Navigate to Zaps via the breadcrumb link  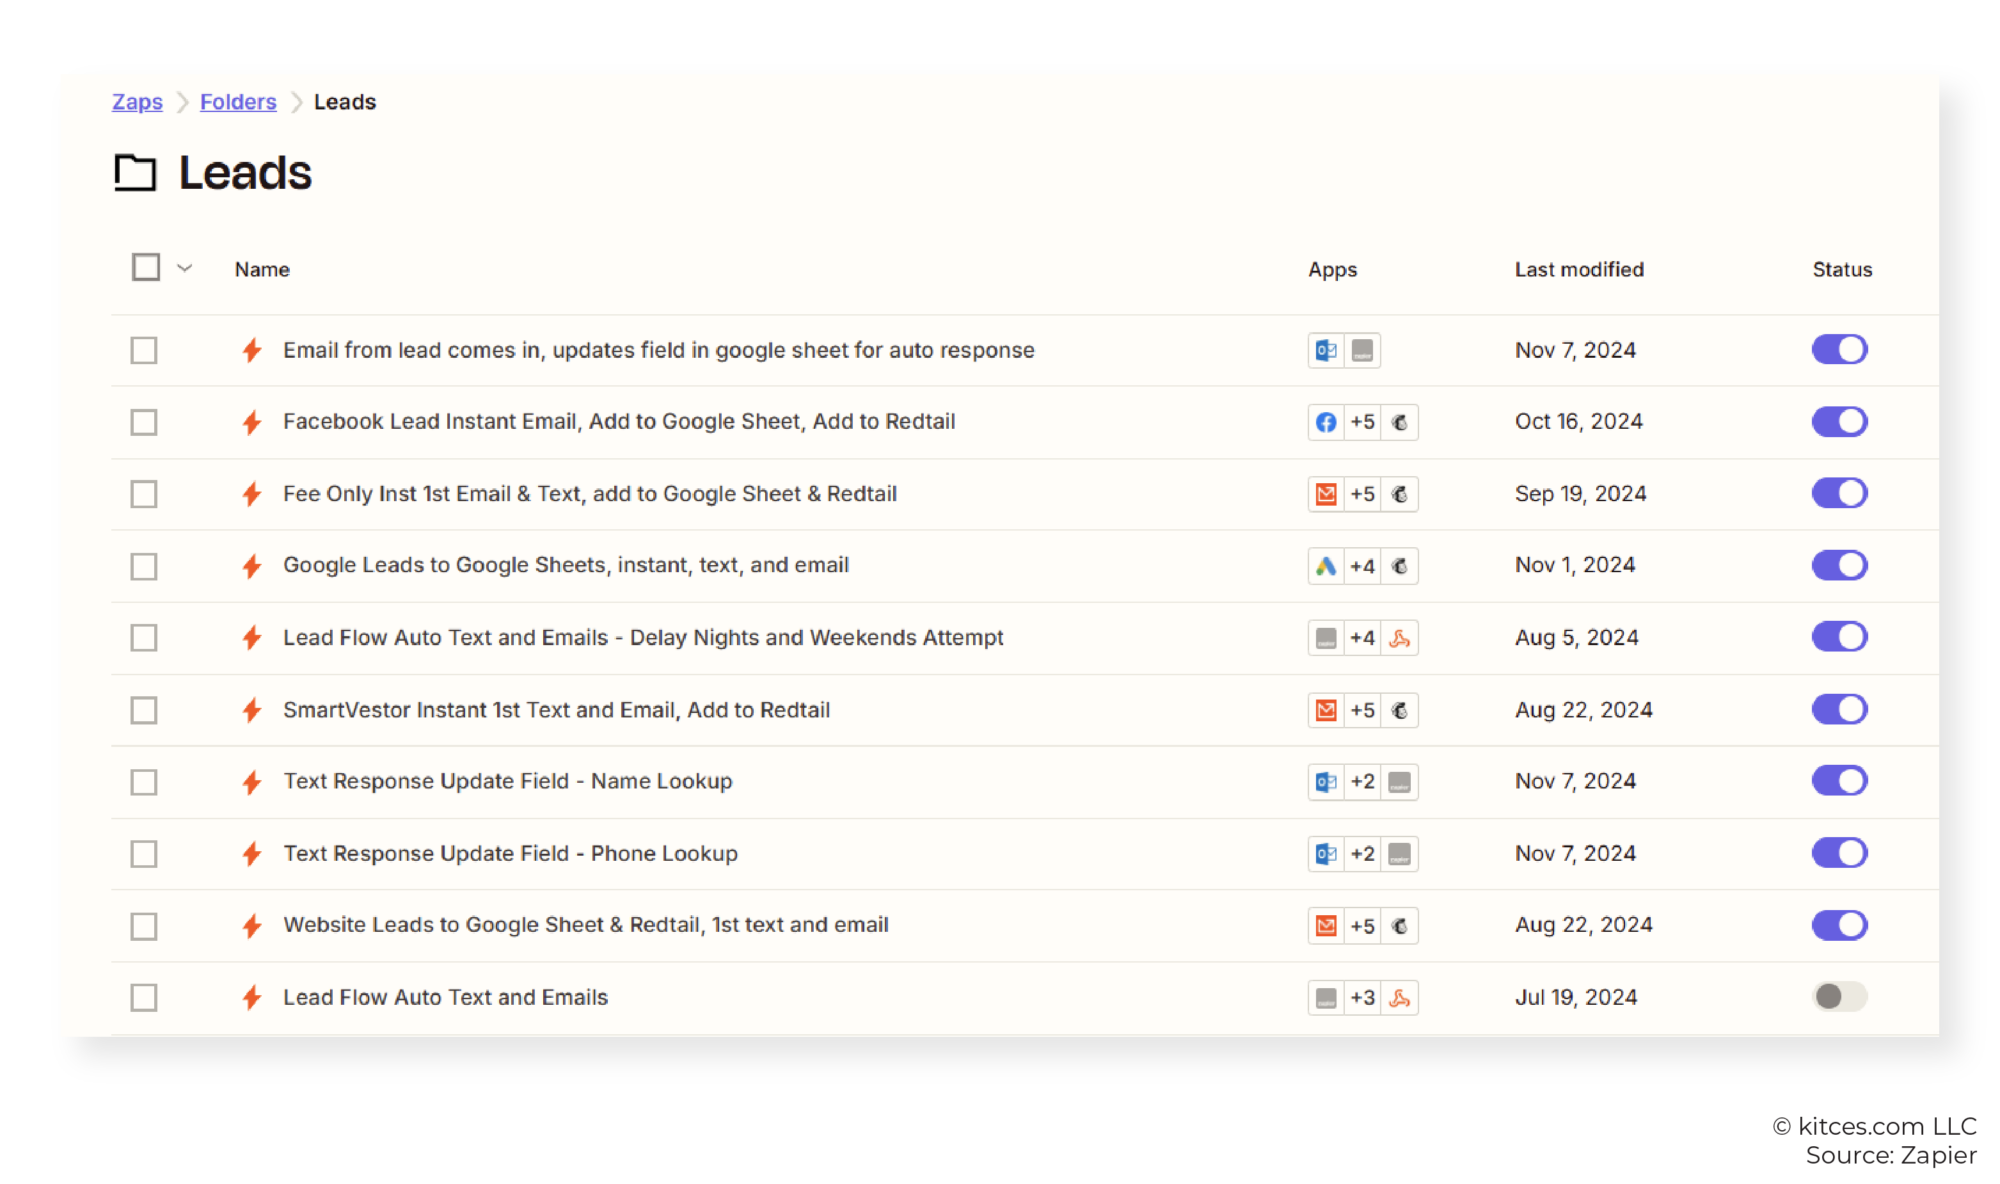pyautogui.click(x=137, y=102)
